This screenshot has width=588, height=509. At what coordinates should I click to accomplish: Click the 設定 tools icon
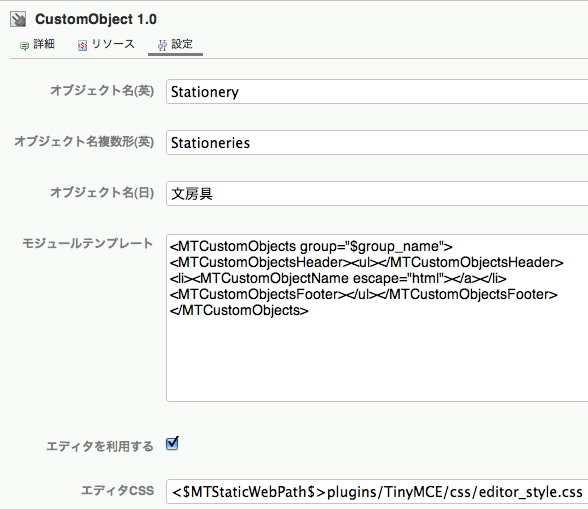(x=162, y=45)
